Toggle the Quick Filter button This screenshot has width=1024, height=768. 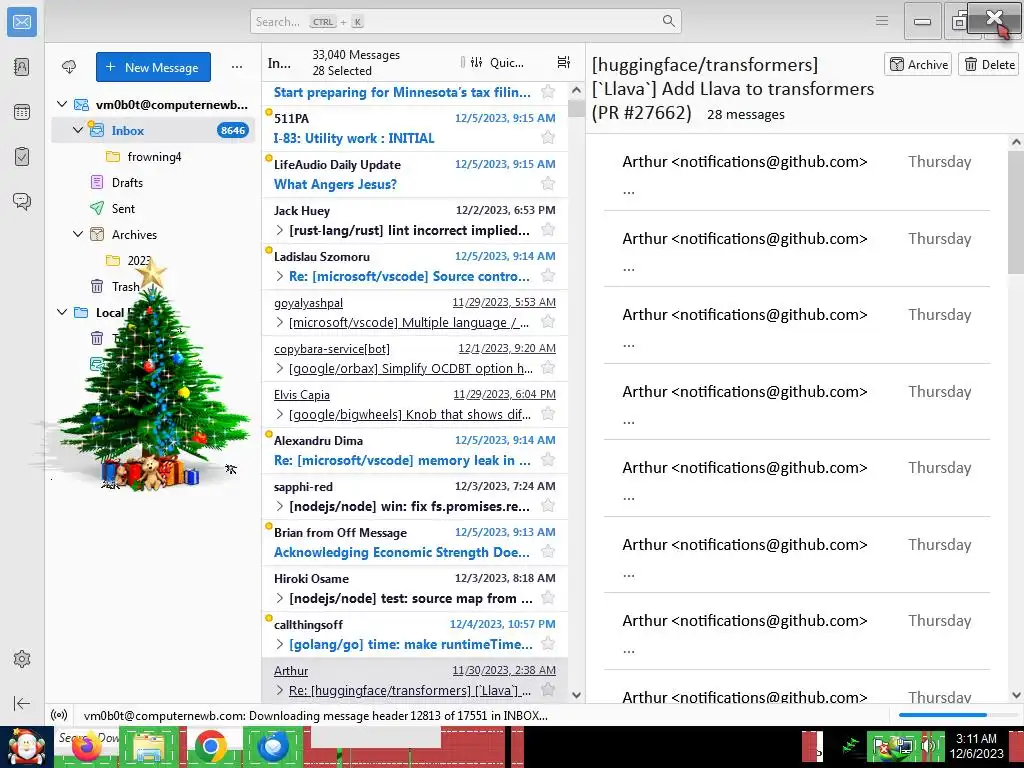coord(497,63)
